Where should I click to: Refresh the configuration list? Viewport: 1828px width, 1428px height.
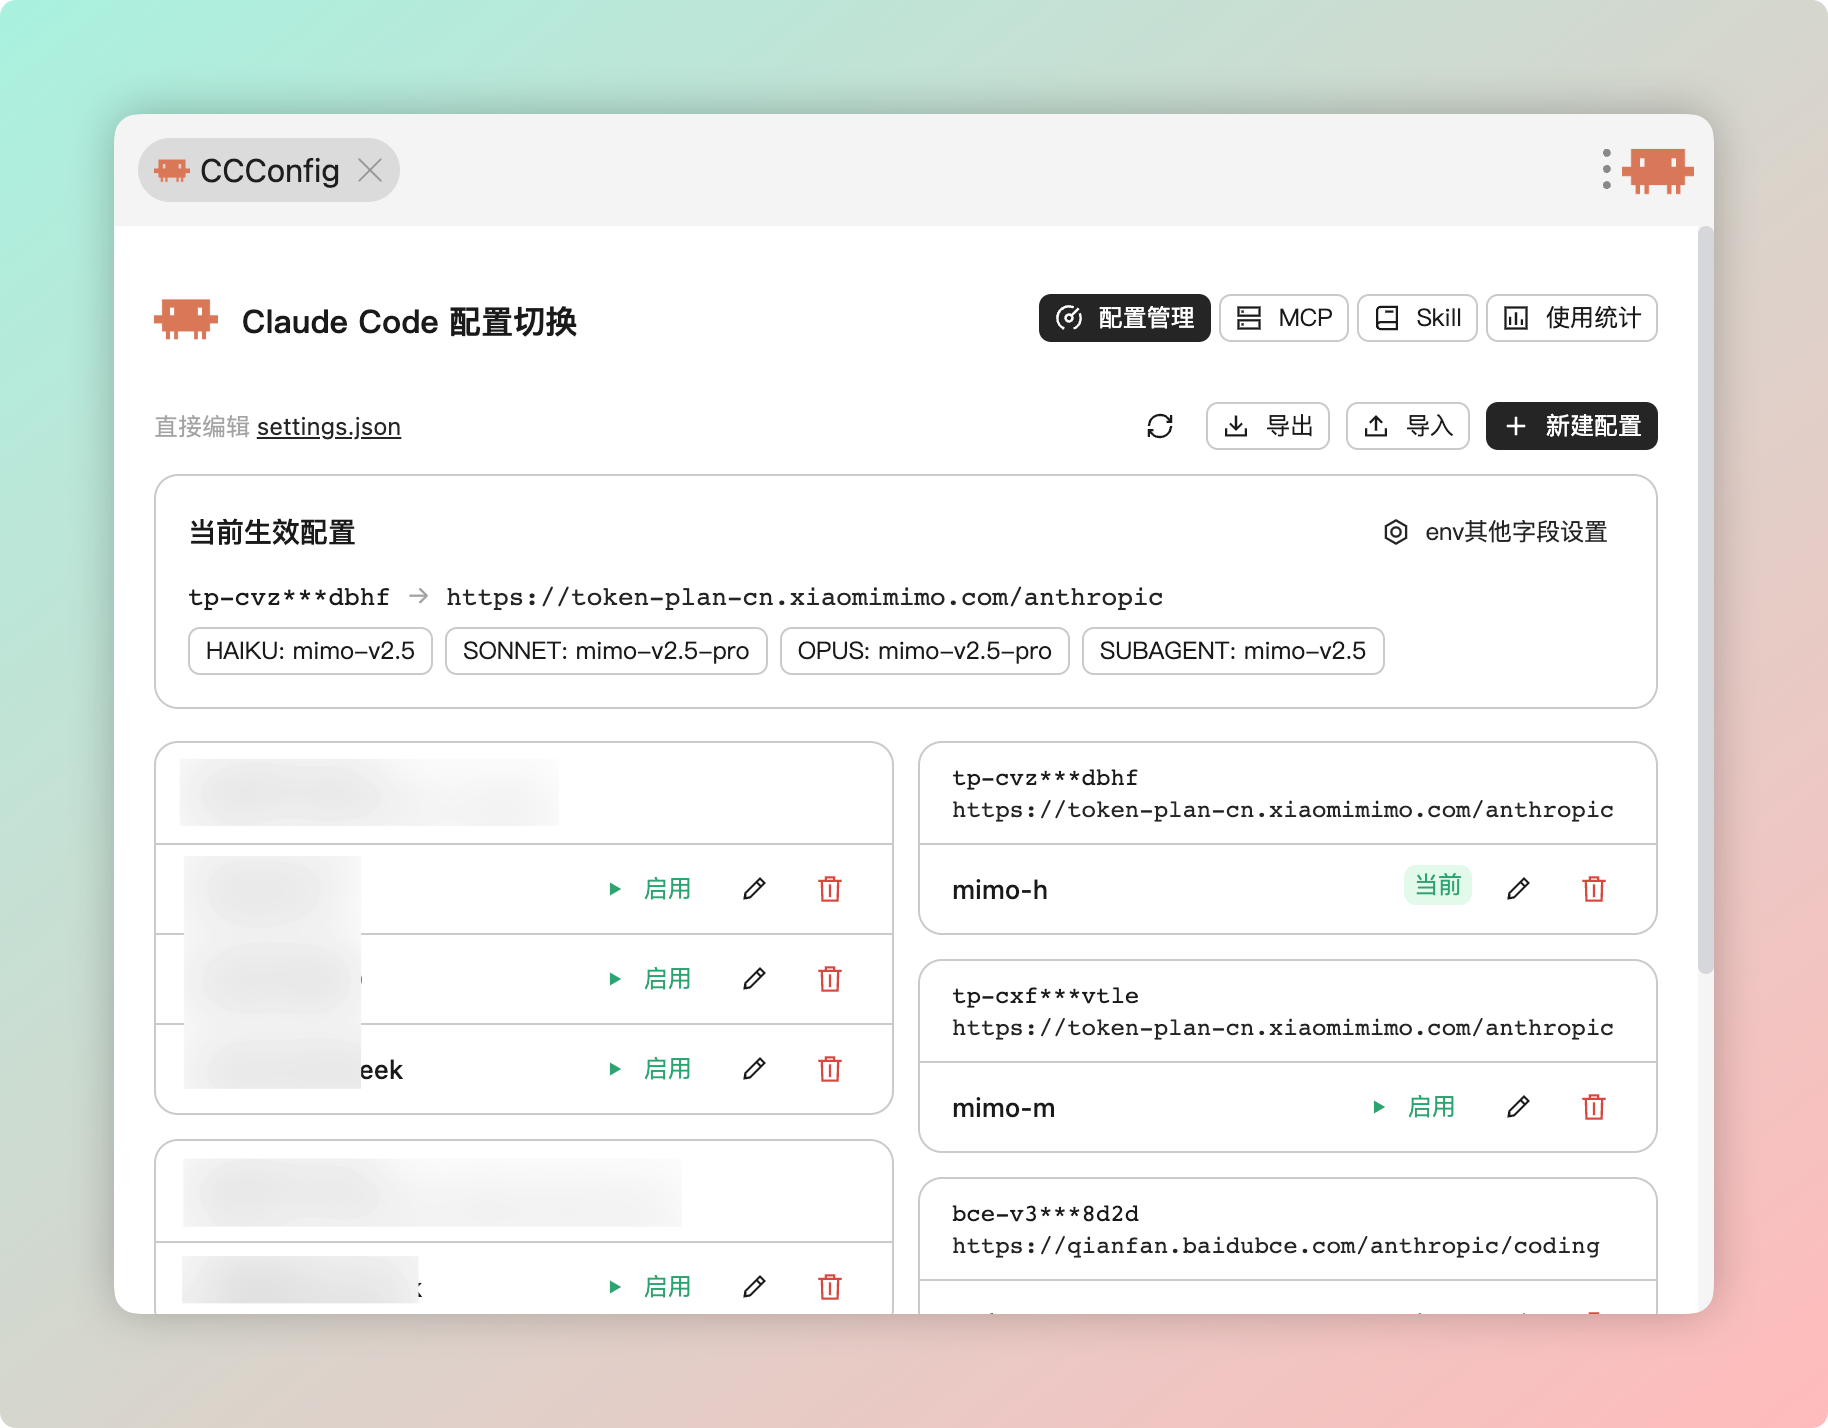tap(1160, 426)
